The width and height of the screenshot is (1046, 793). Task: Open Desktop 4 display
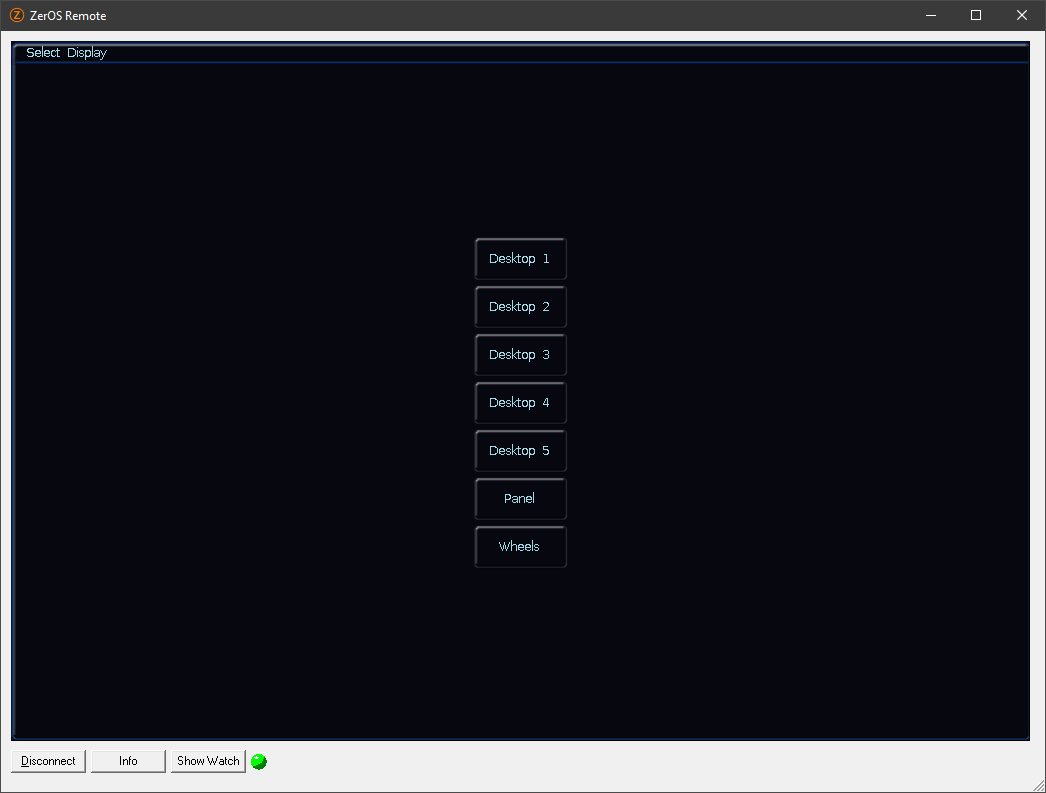point(520,403)
